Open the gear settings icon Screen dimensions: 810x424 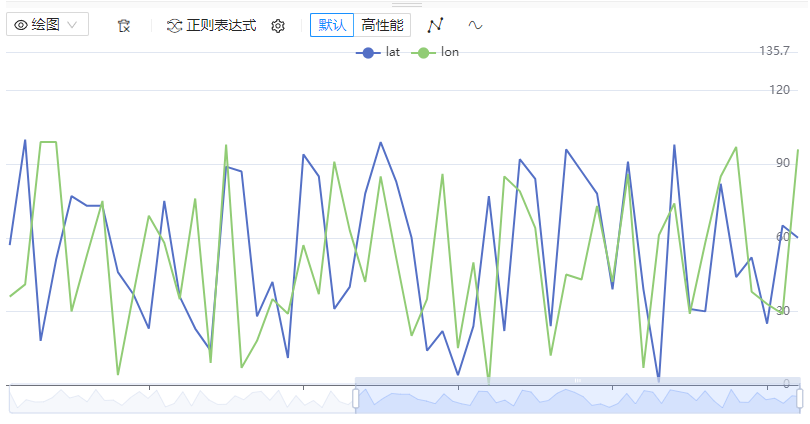[278, 25]
